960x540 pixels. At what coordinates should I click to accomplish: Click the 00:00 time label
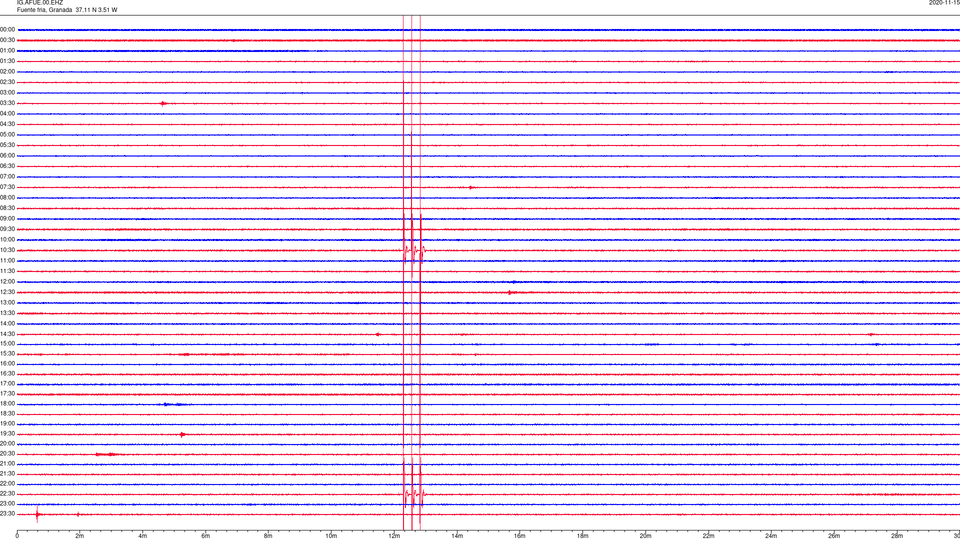point(7,30)
